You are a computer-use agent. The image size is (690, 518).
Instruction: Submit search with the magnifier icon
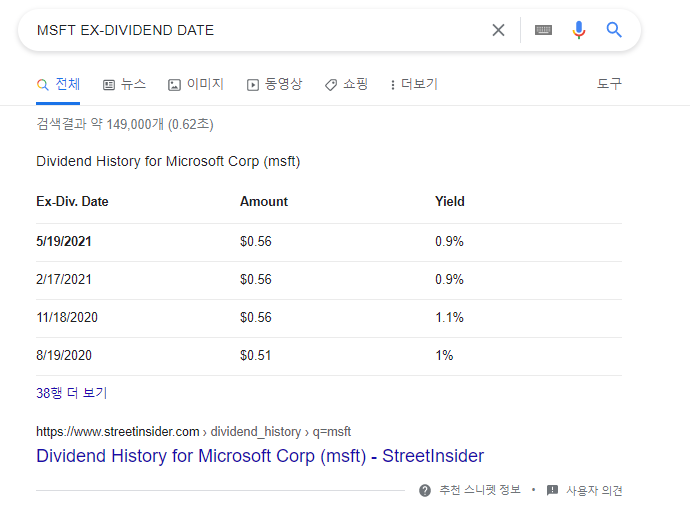614,30
